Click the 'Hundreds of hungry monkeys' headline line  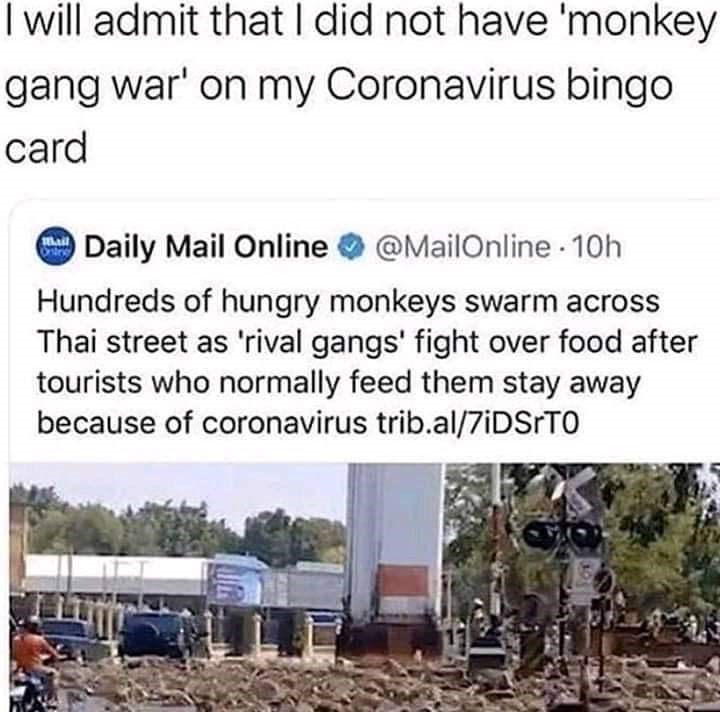click(x=348, y=302)
